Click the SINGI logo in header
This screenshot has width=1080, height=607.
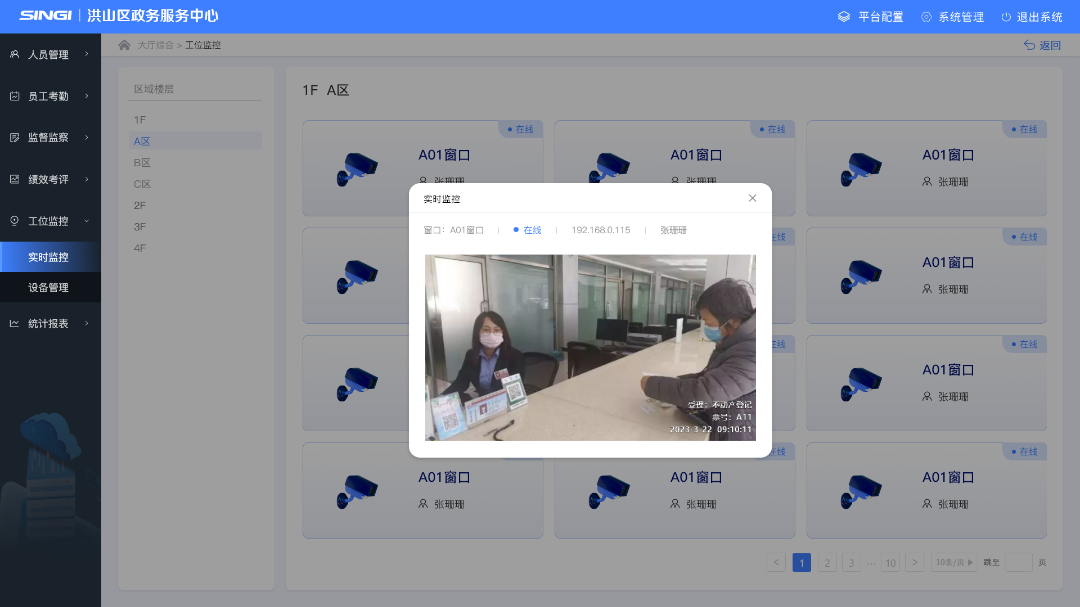(x=45, y=15)
